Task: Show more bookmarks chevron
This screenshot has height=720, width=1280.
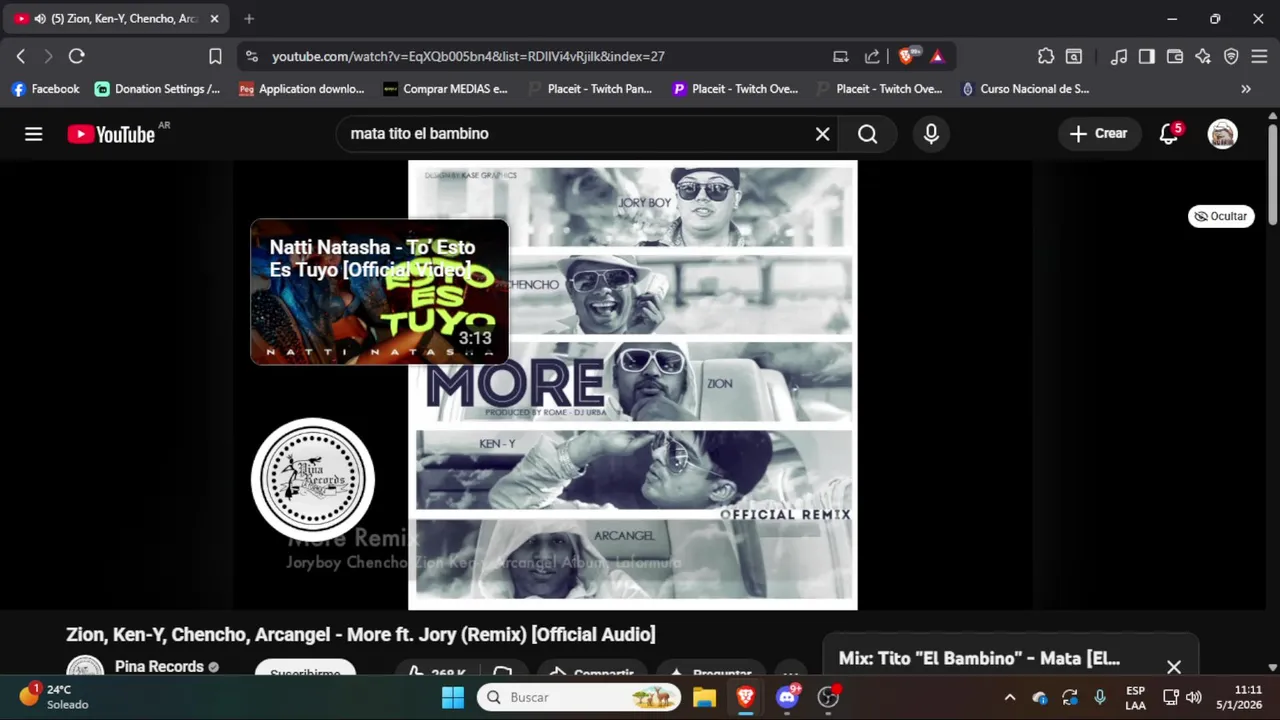Action: coord(1246,89)
